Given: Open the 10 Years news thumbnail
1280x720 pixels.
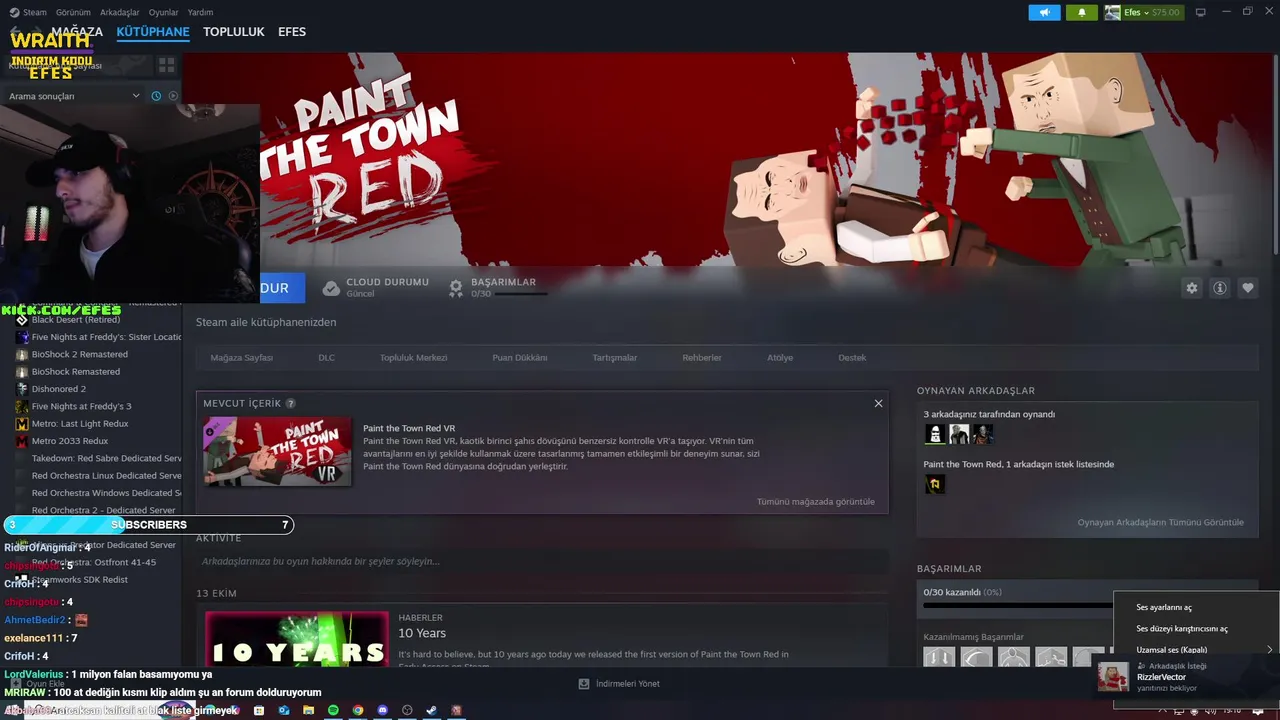Looking at the screenshot, I should point(297,639).
